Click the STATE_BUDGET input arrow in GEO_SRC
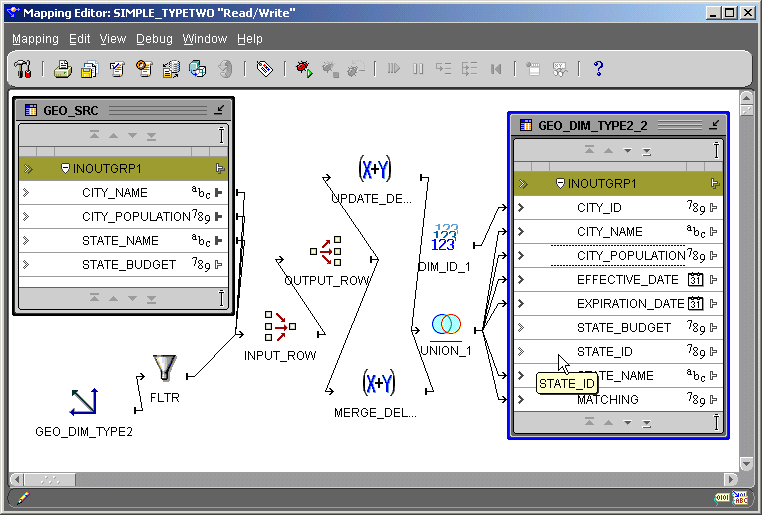 point(26,265)
